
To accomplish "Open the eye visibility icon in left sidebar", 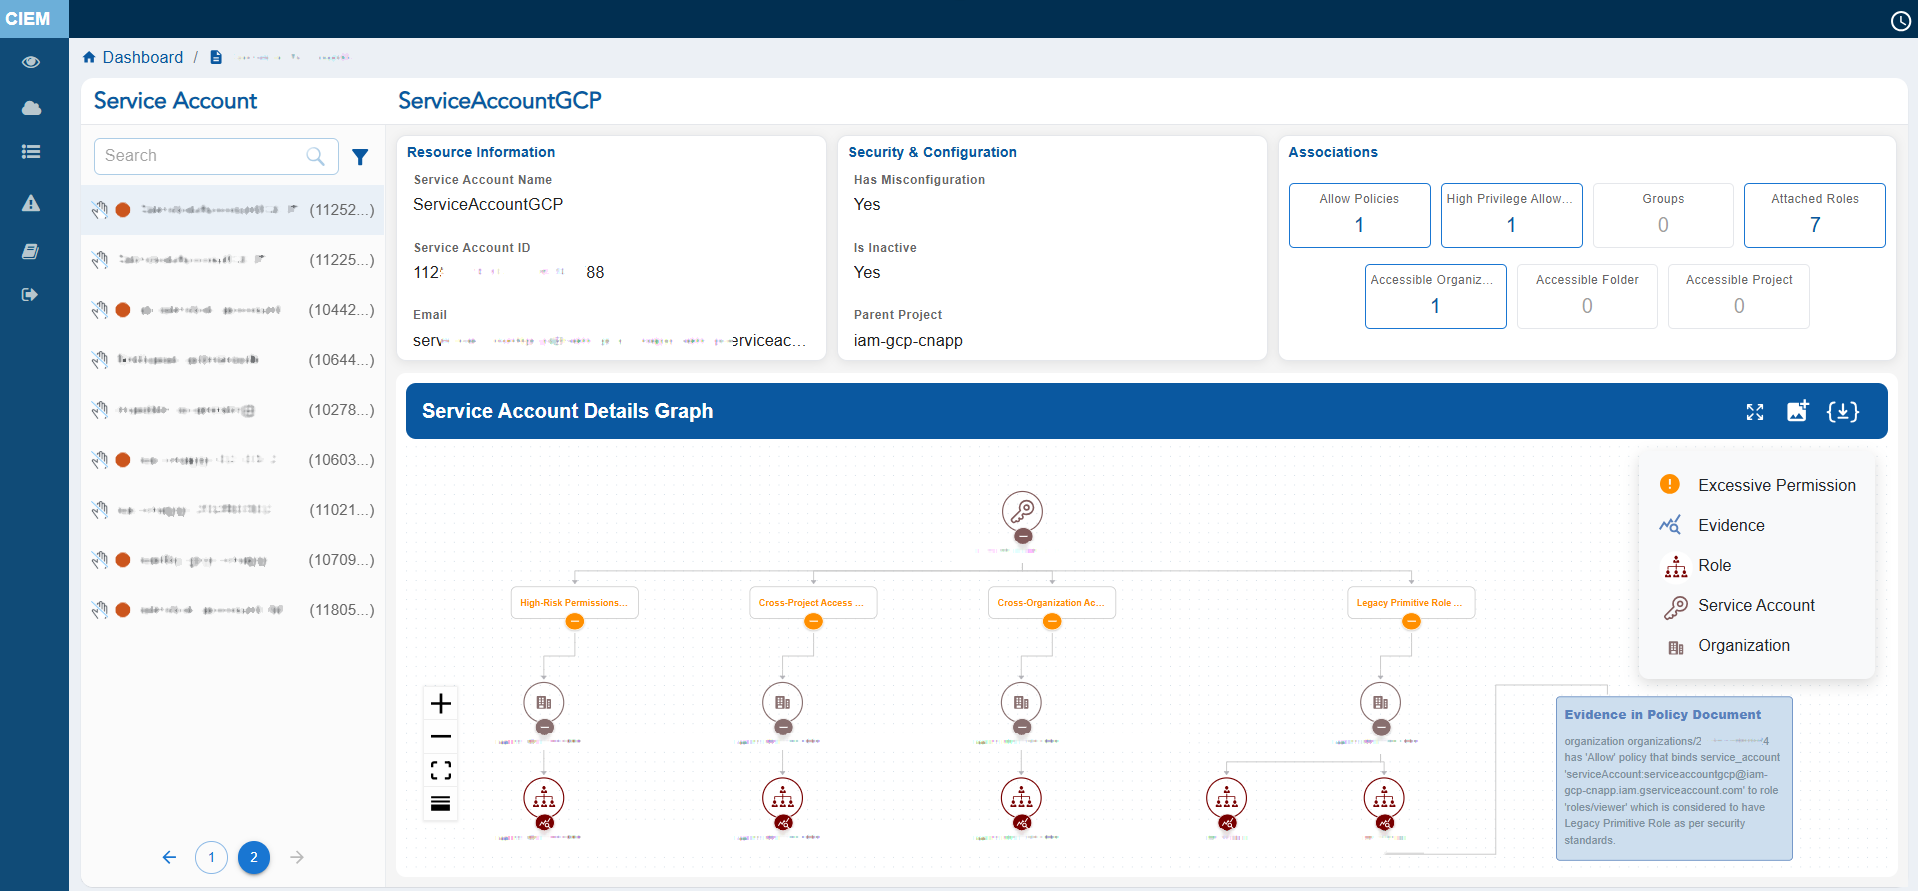I will [x=31, y=62].
